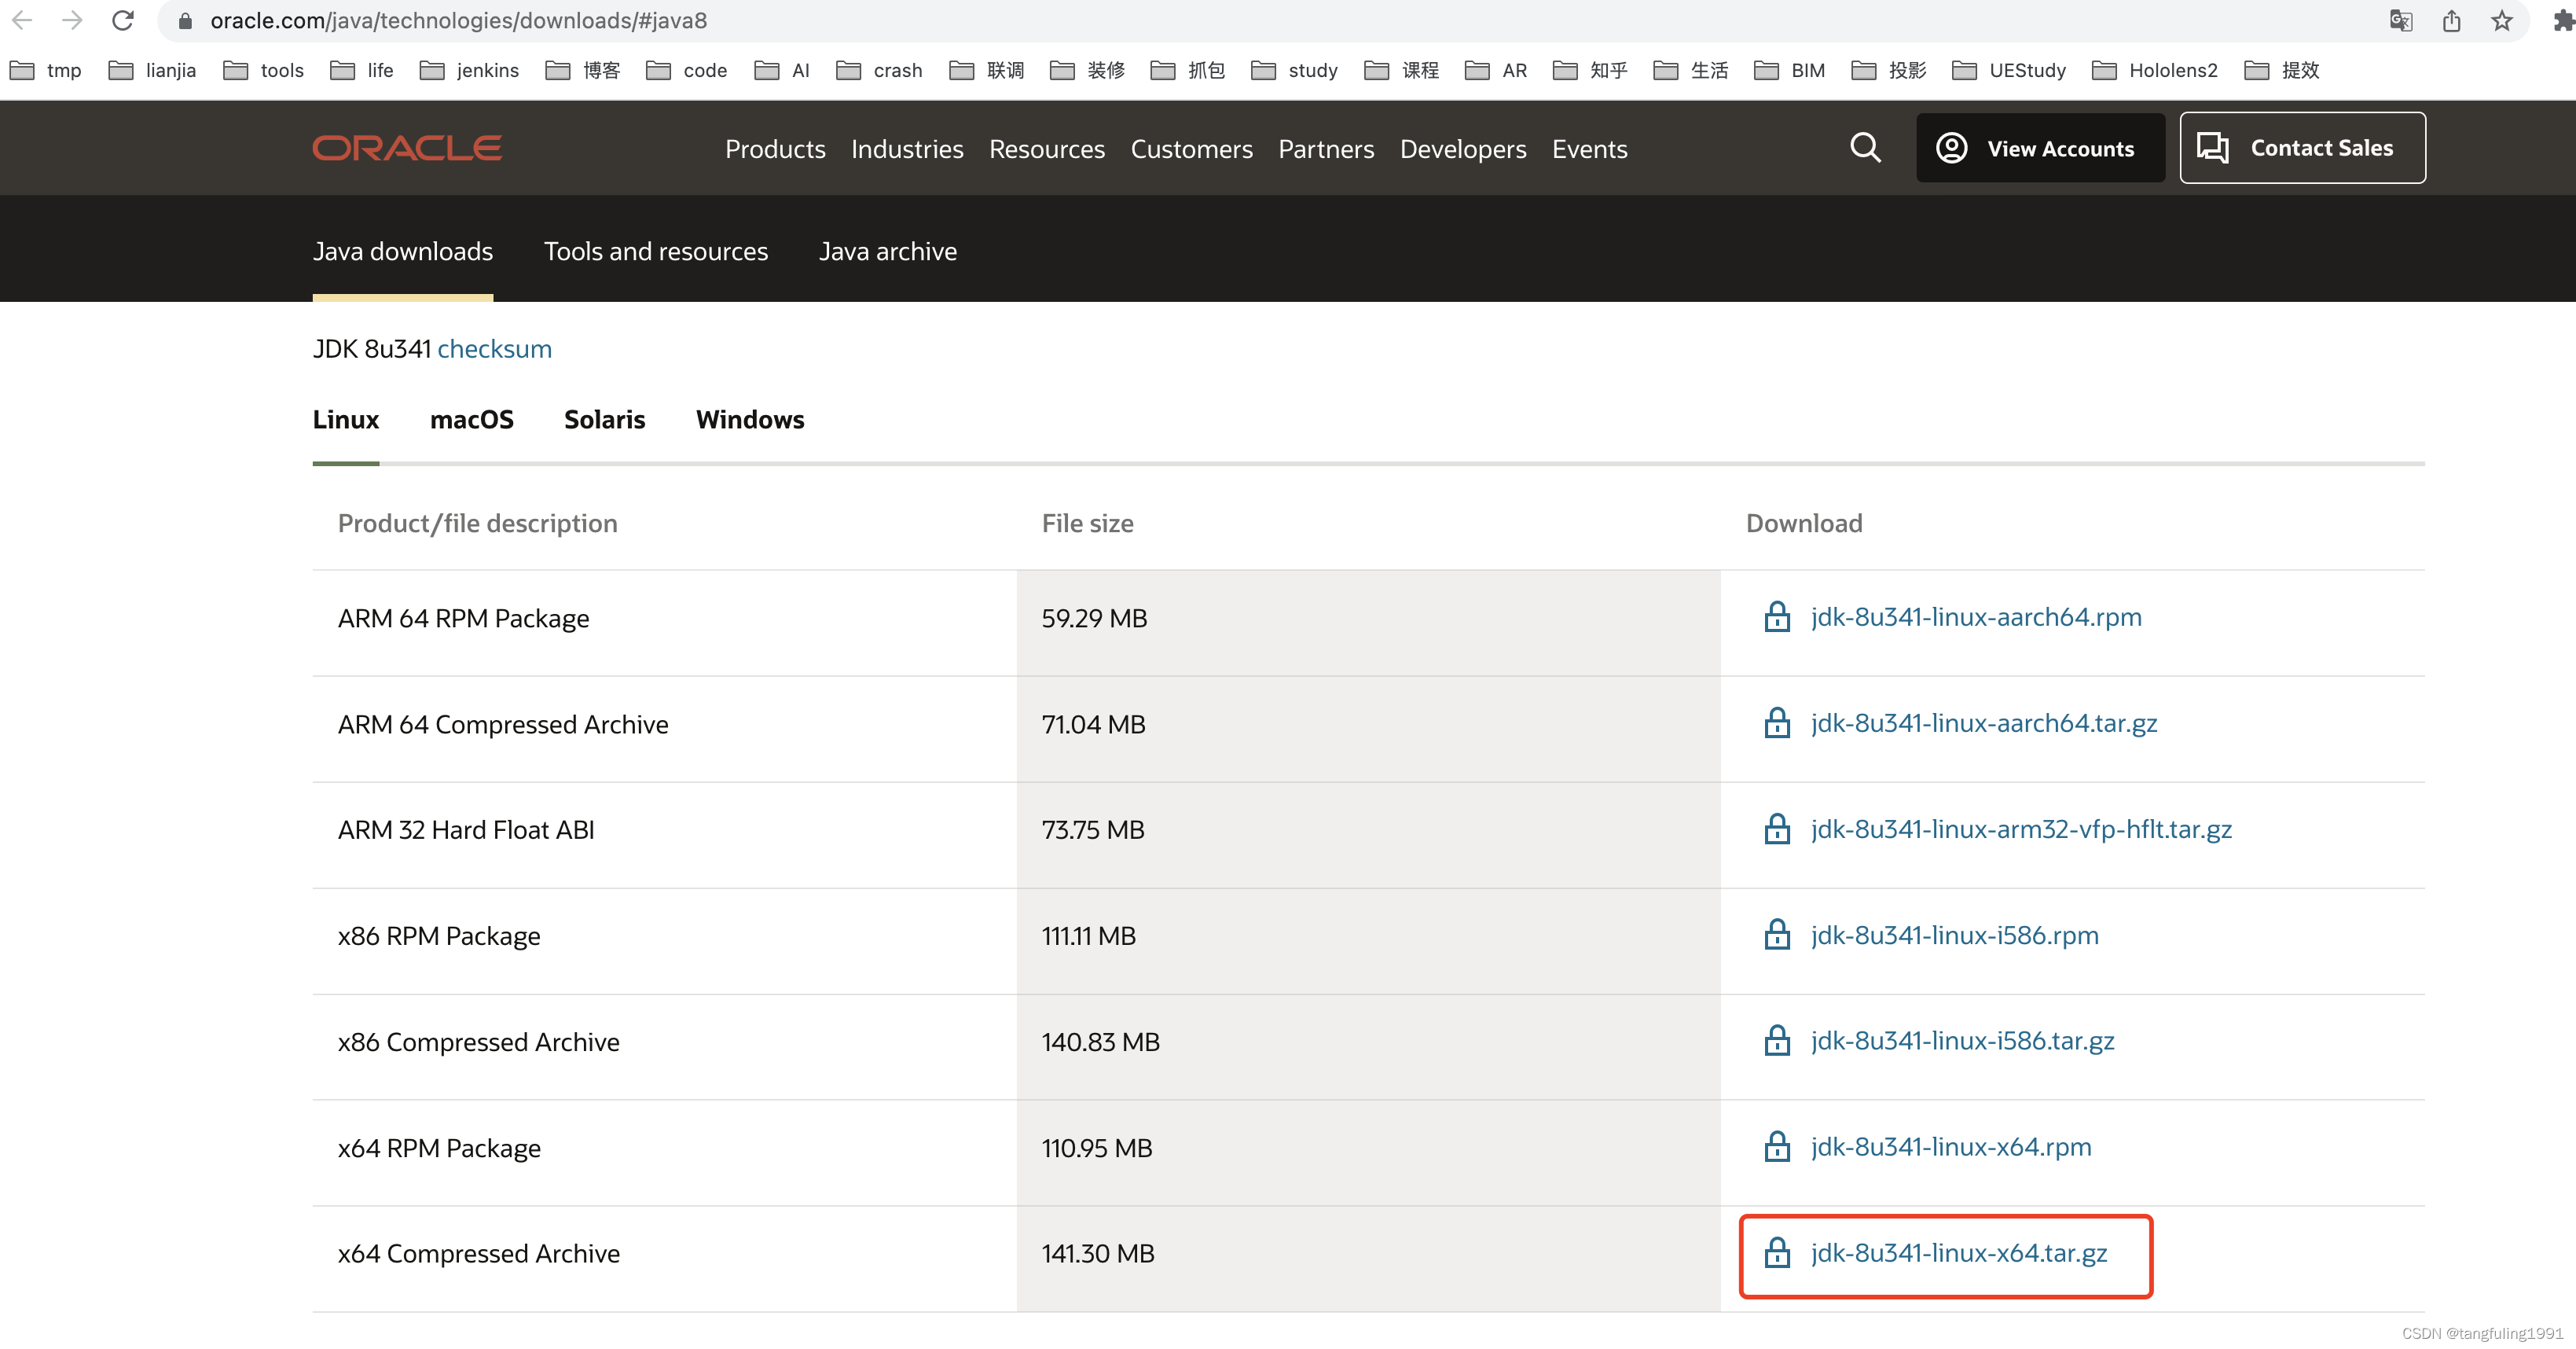
Task: Download jdk-8u341-linux-i586.rpm
Action: point(1955,935)
